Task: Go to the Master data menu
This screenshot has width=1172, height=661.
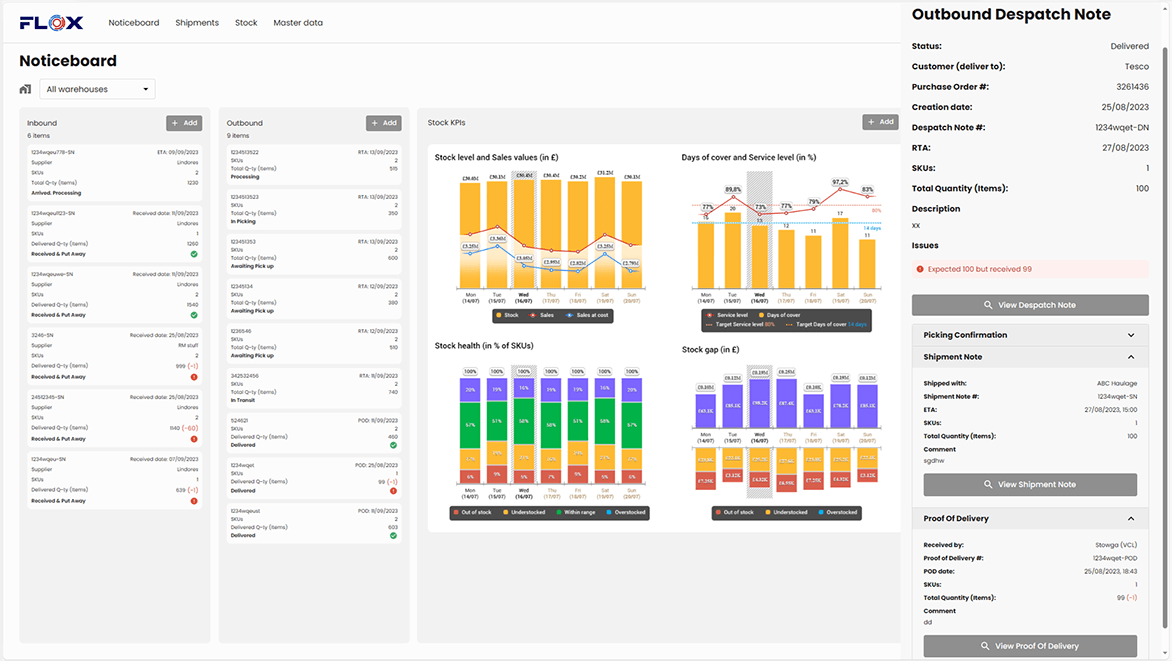Action: 298,23
